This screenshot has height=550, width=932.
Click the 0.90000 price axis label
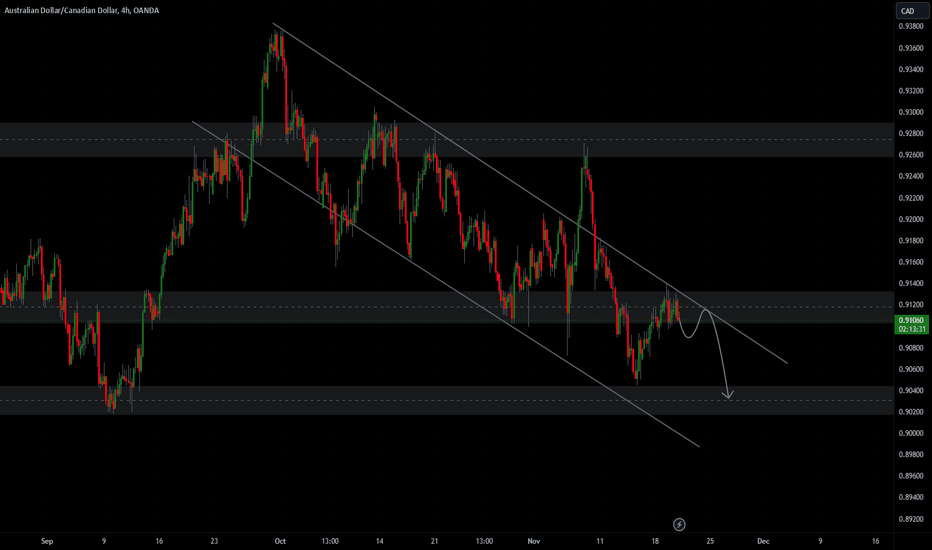pos(911,433)
